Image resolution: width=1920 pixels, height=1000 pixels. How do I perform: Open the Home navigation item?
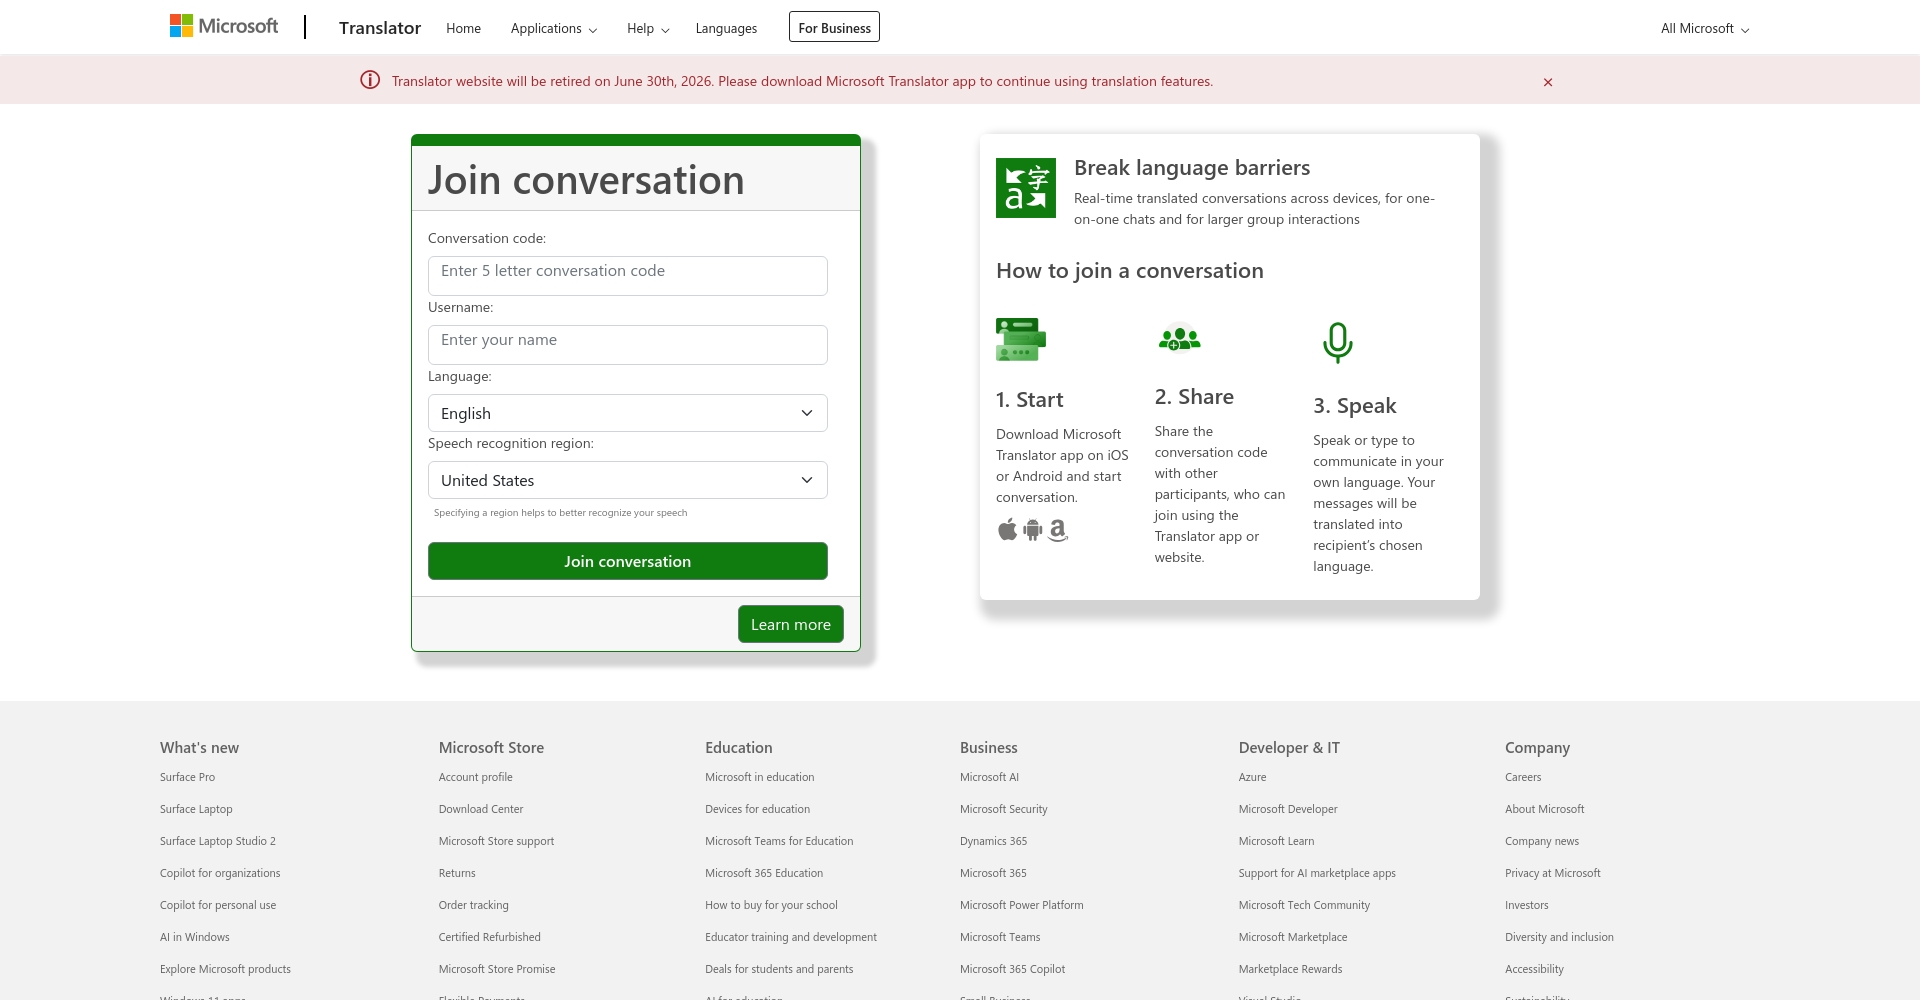[463, 29]
